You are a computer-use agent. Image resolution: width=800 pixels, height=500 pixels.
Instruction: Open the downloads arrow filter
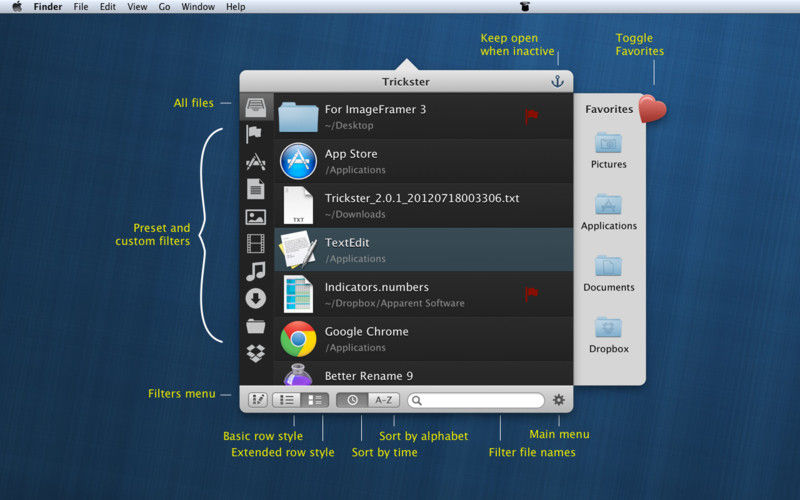click(x=256, y=298)
